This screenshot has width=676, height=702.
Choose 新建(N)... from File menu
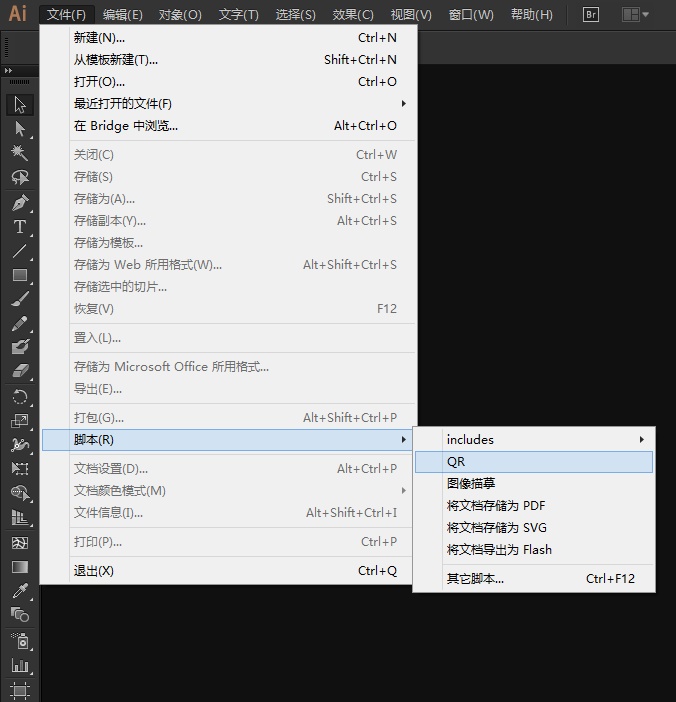pos(228,38)
